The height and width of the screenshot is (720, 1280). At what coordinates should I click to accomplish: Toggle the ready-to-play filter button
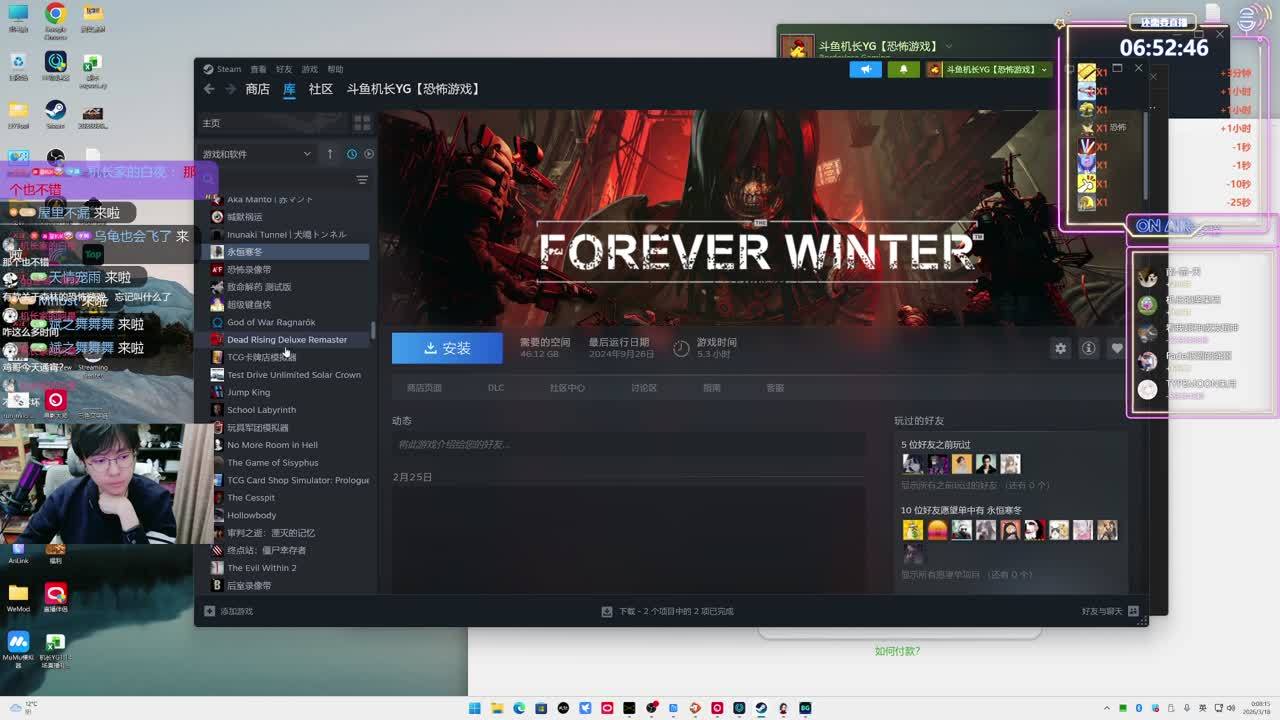point(369,154)
